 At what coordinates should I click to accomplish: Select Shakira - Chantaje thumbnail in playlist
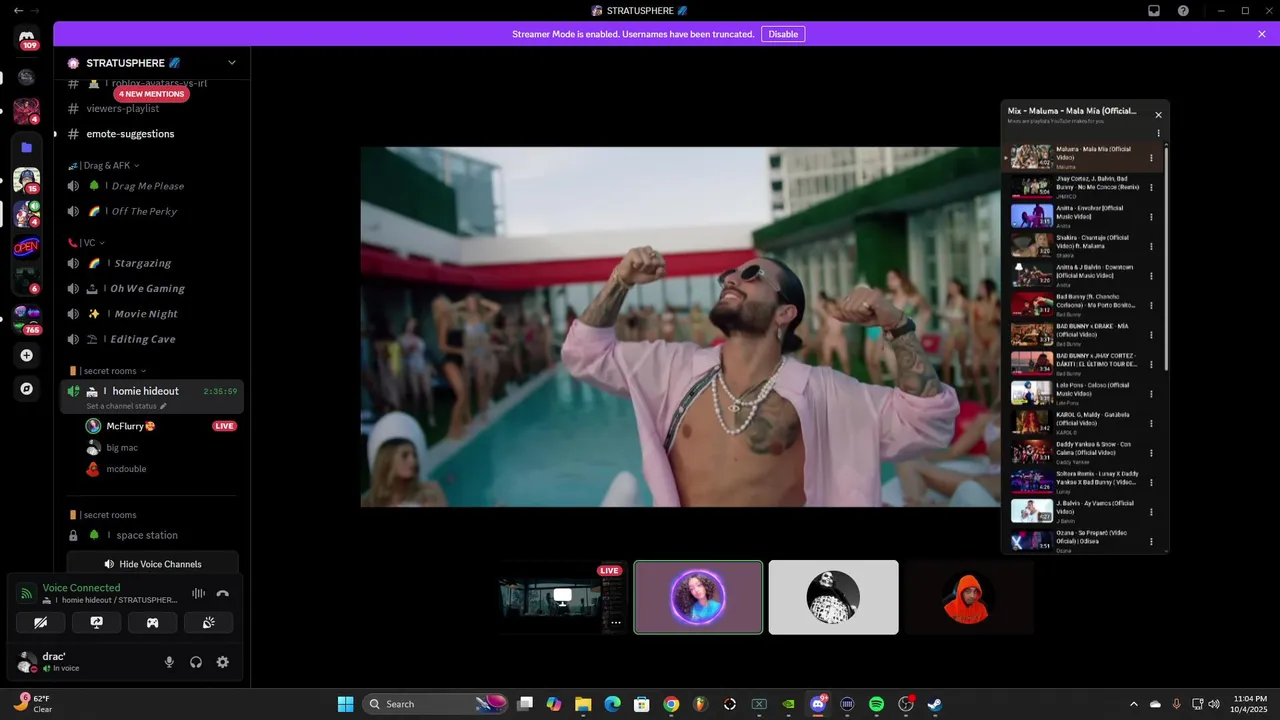click(x=1031, y=246)
